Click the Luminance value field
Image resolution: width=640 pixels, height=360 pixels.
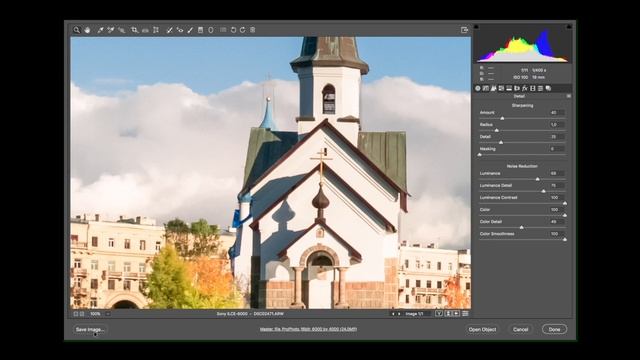click(x=557, y=173)
